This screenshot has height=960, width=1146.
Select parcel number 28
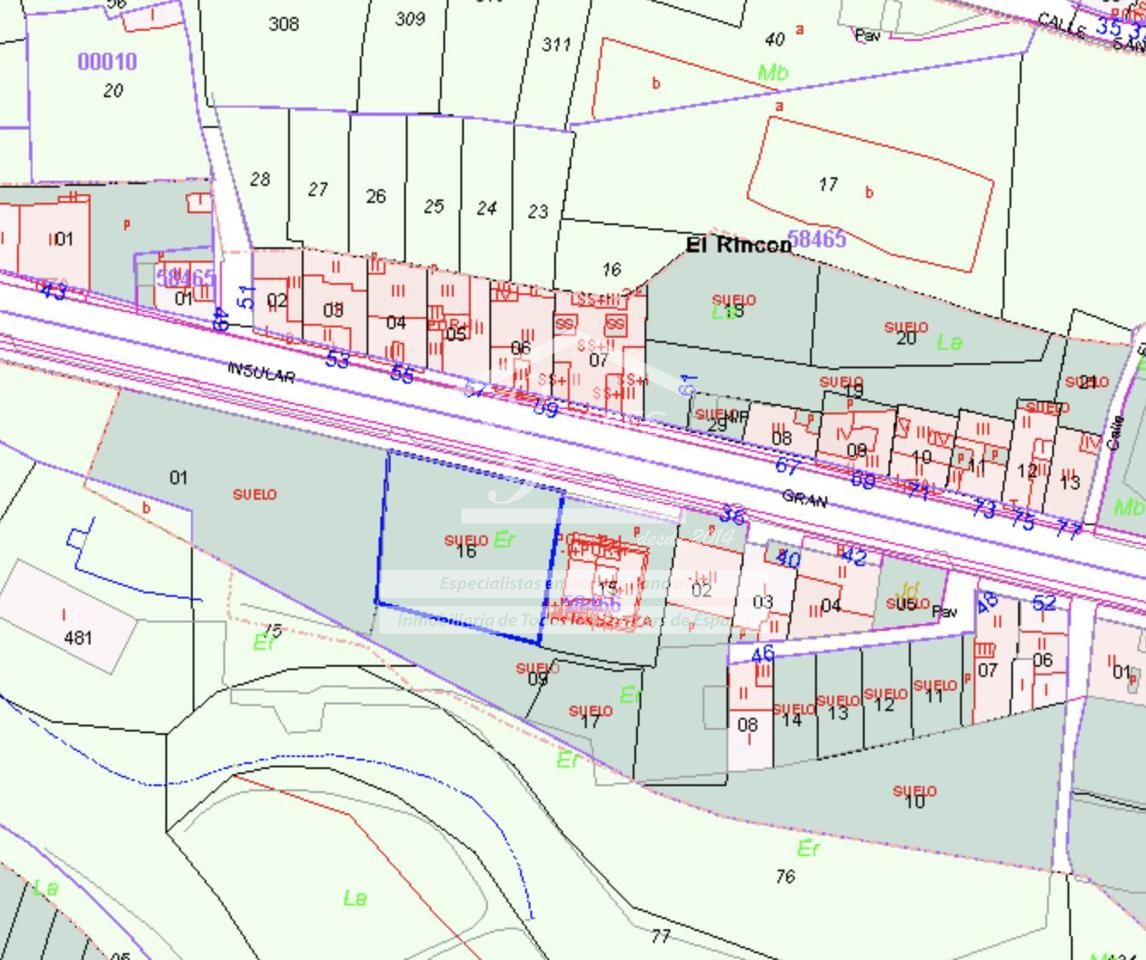coord(260,180)
